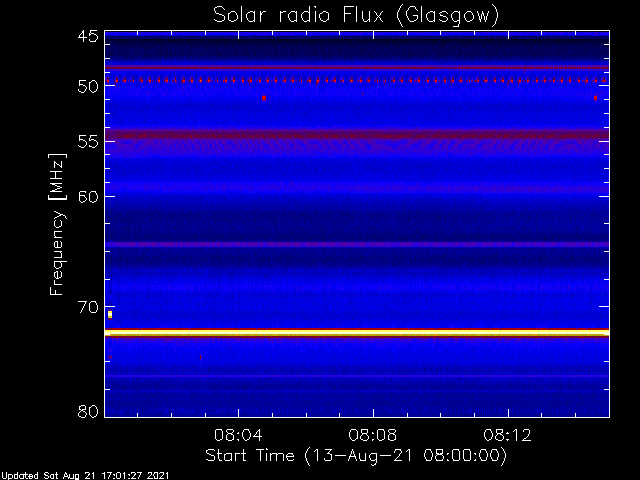Click the 55 MHz frequency label

(88, 142)
